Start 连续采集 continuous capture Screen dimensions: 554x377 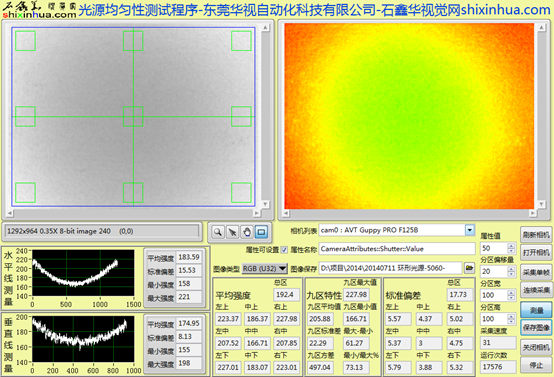tap(536, 290)
